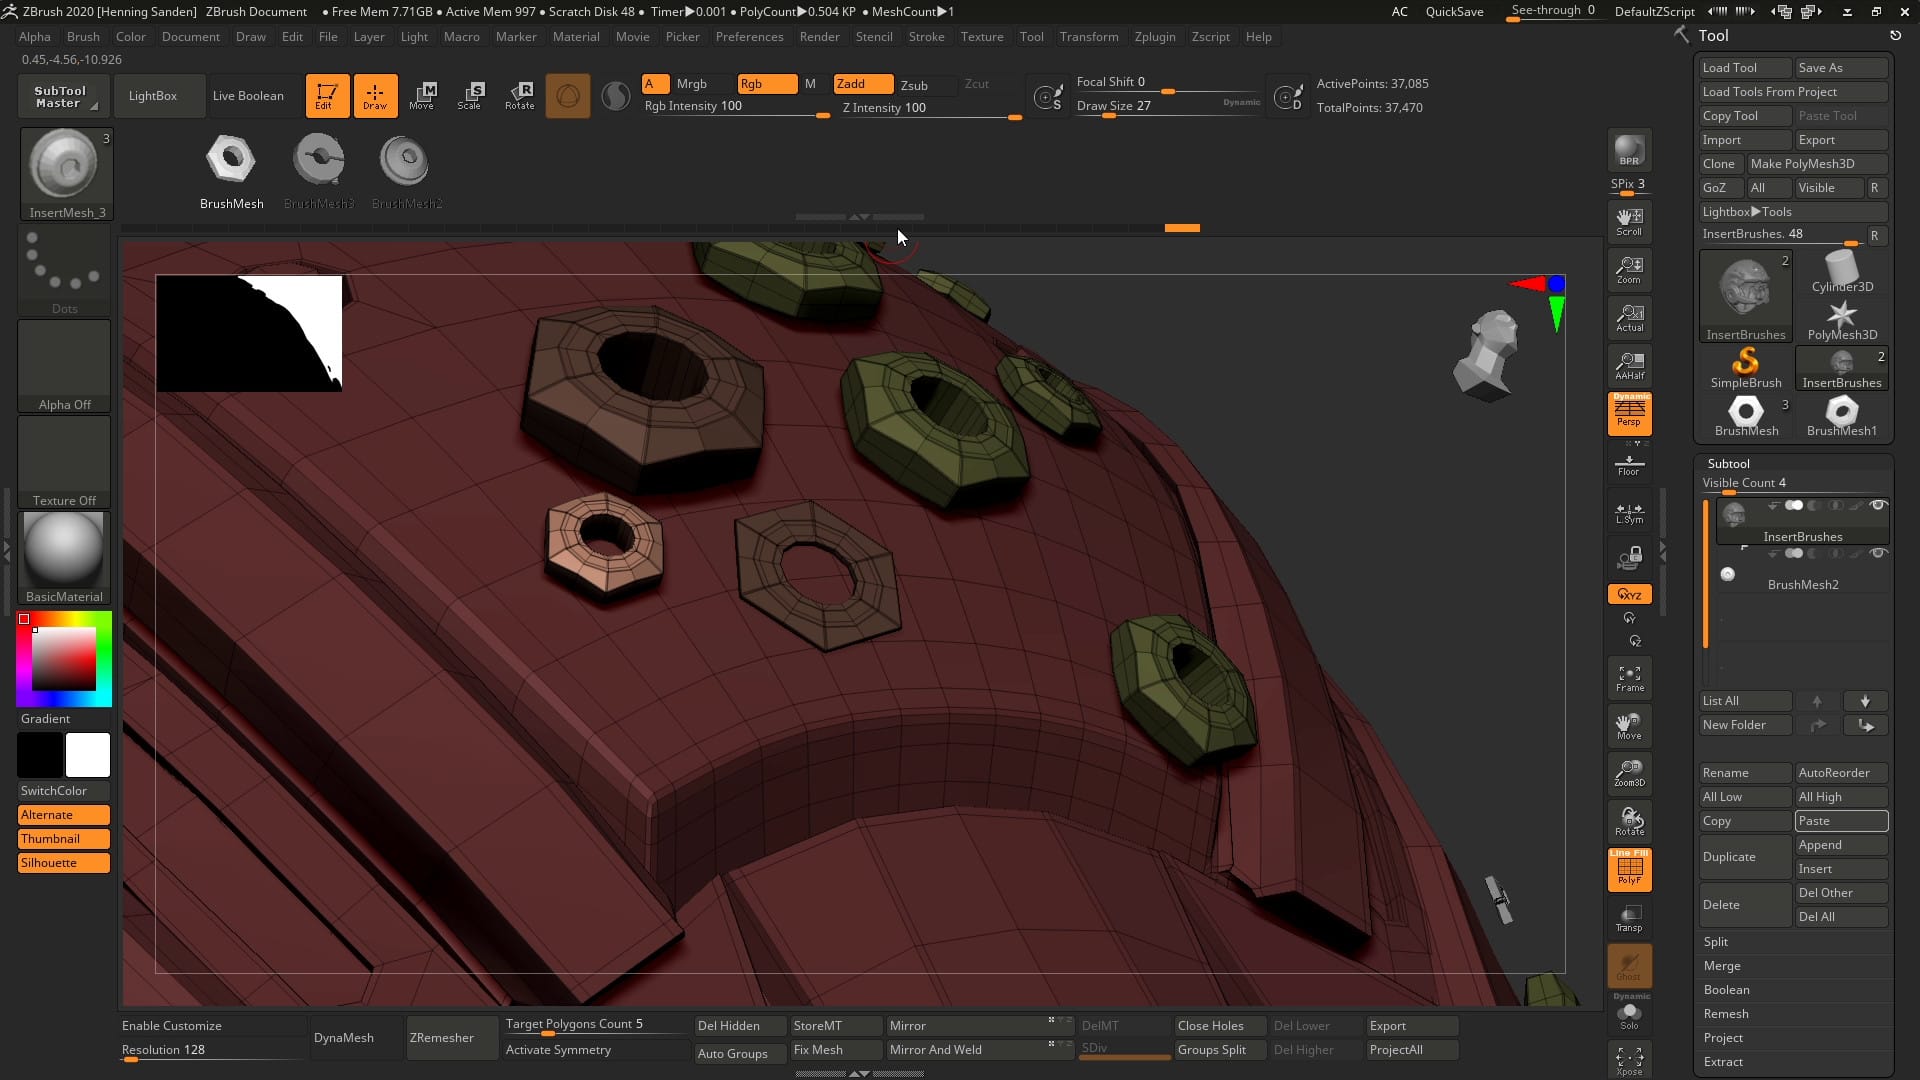The width and height of the screenshot is (1920, 1080).
Task: Select the white secondary color swatch
Action: point(88,755)
